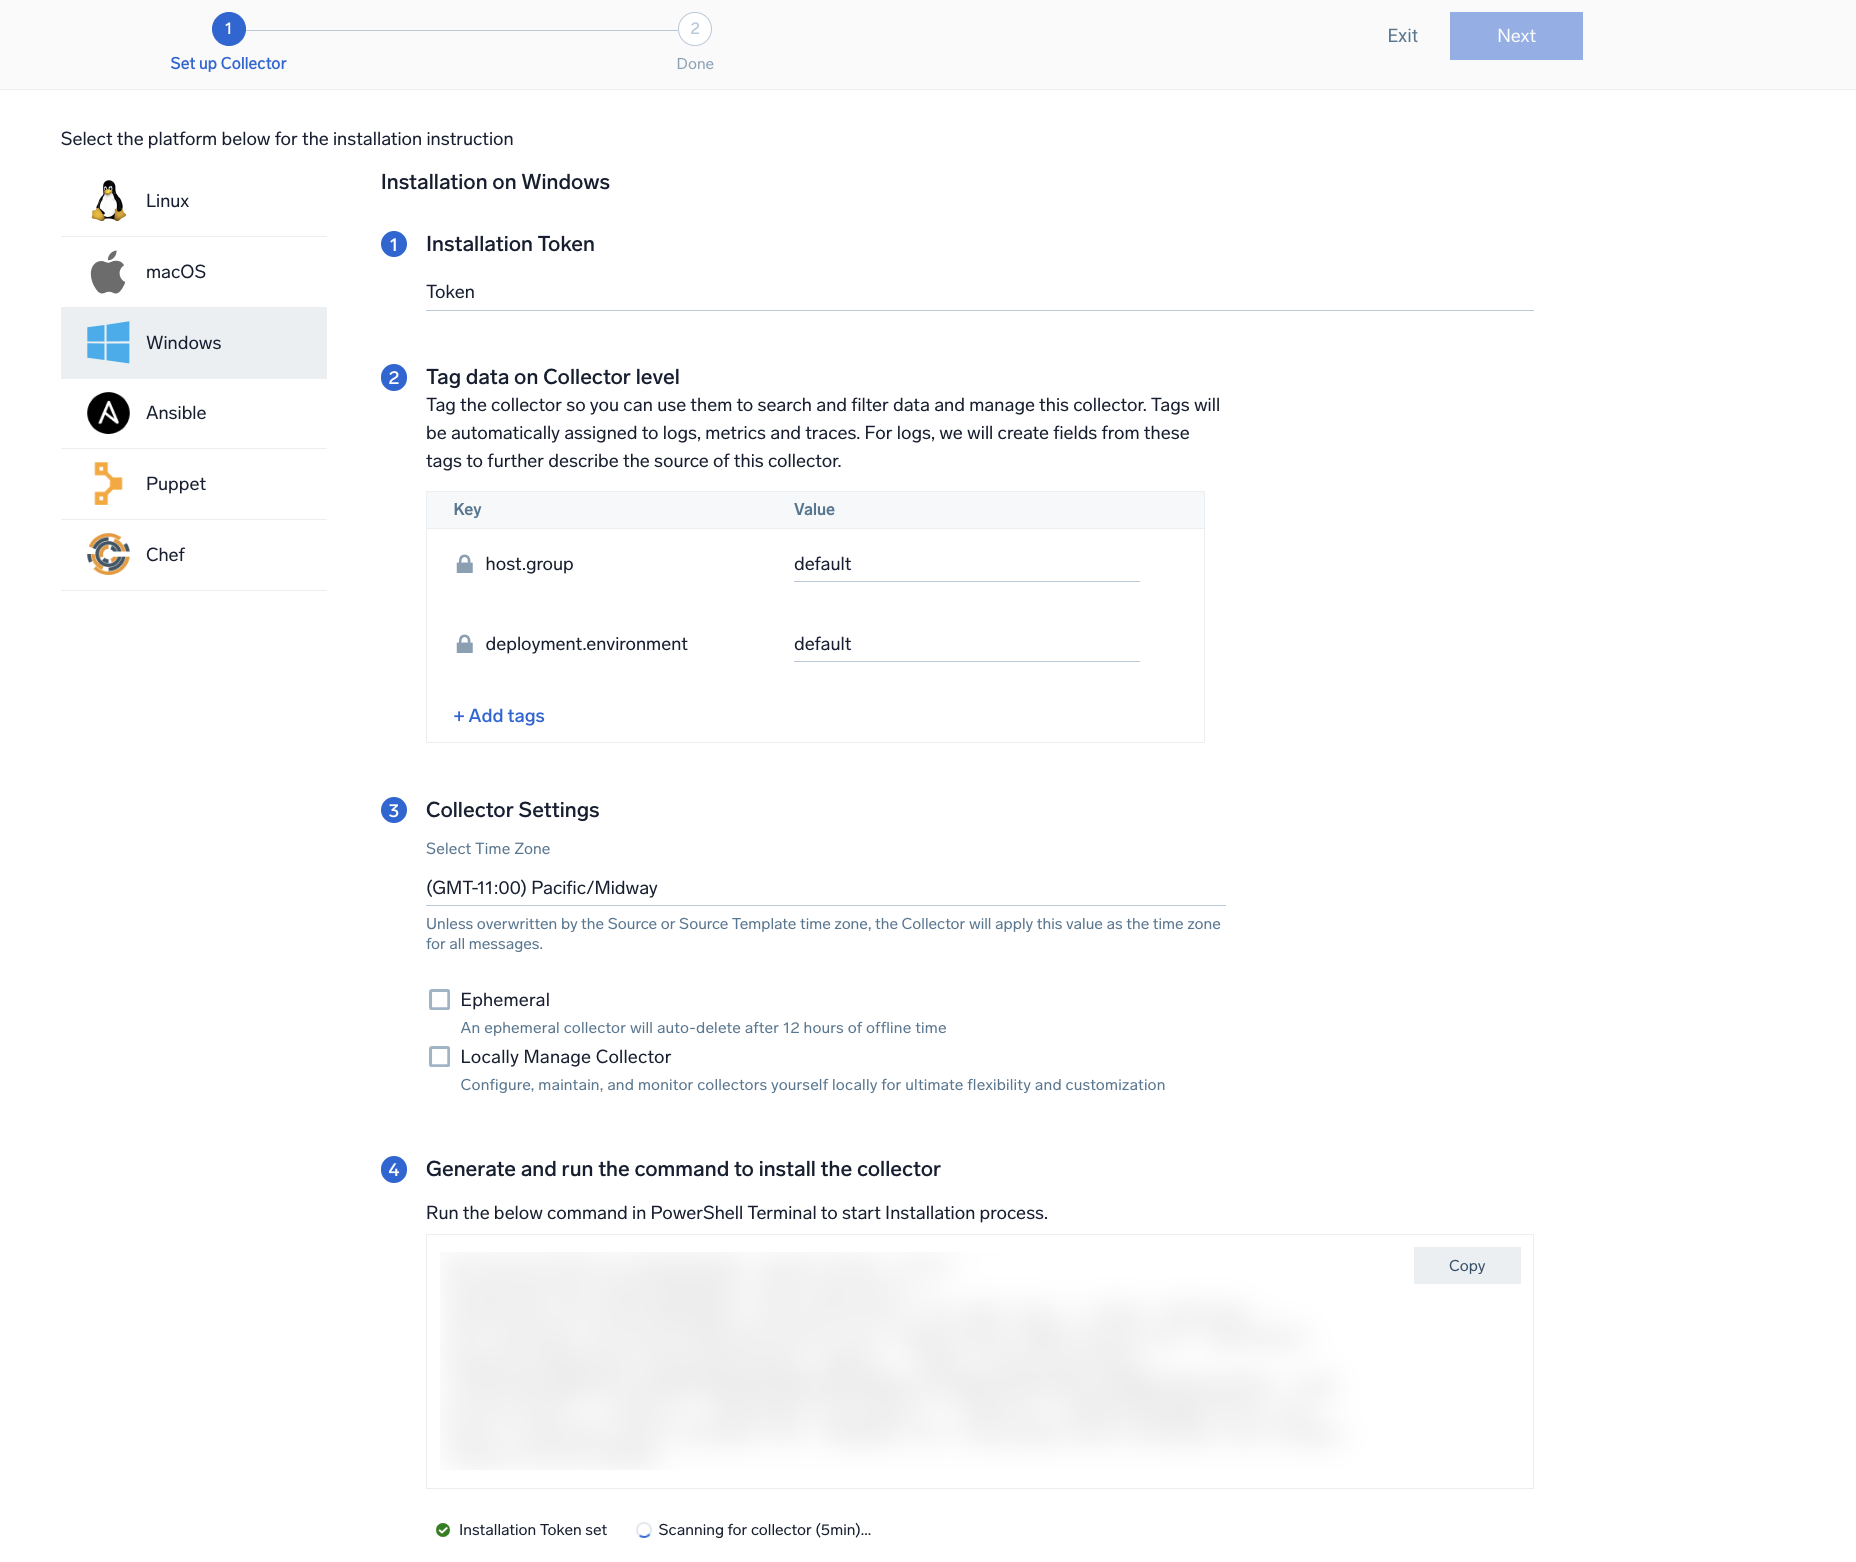
Task: Jump to the Done step indicator
Action: pyautogui.click(x=694, y=30)
